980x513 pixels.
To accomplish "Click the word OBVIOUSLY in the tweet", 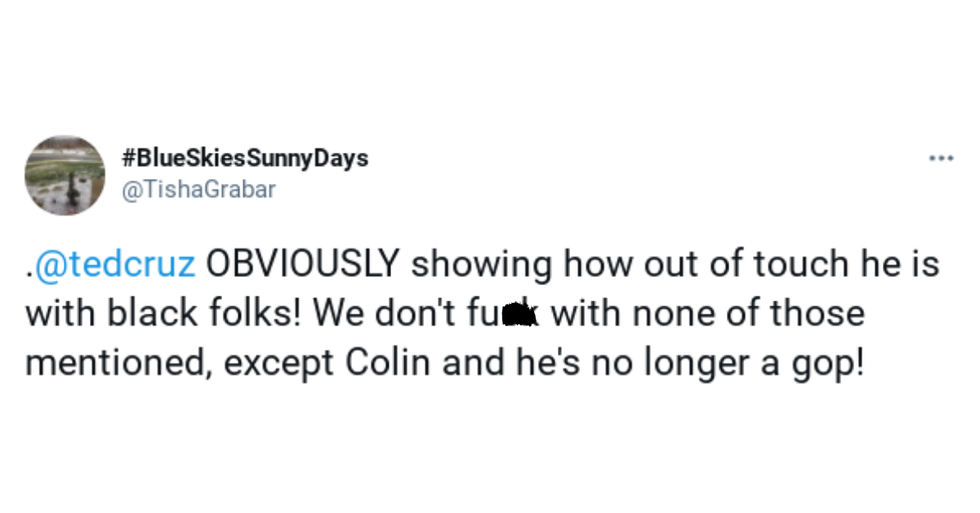I will tap(303, 265).
